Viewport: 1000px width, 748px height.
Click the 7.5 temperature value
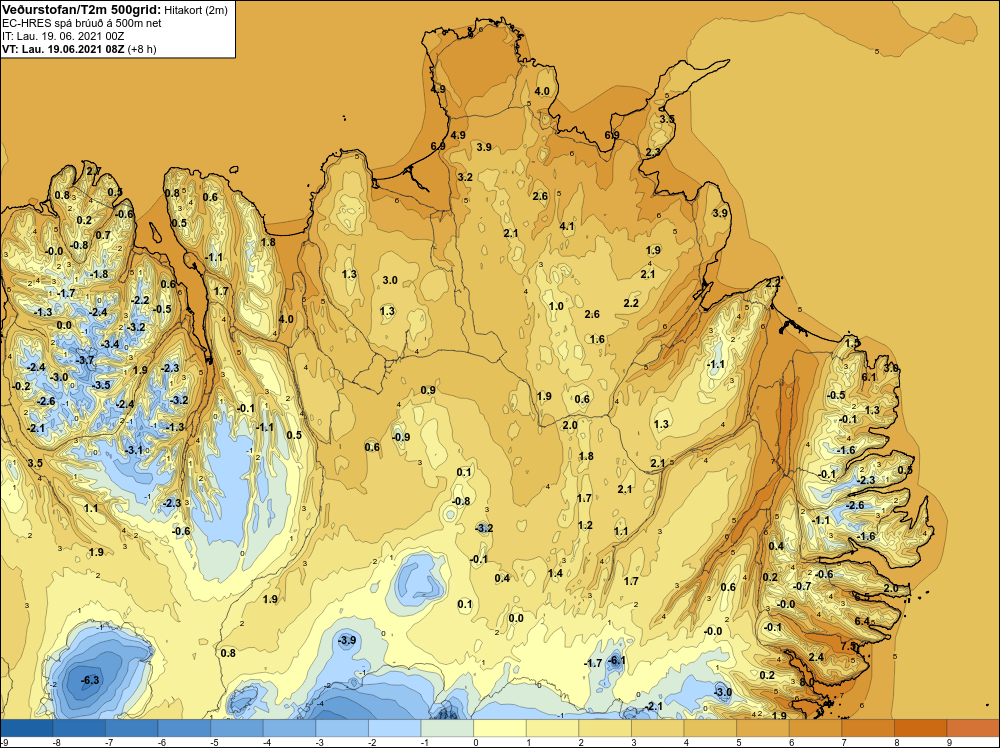coord(849,646)
